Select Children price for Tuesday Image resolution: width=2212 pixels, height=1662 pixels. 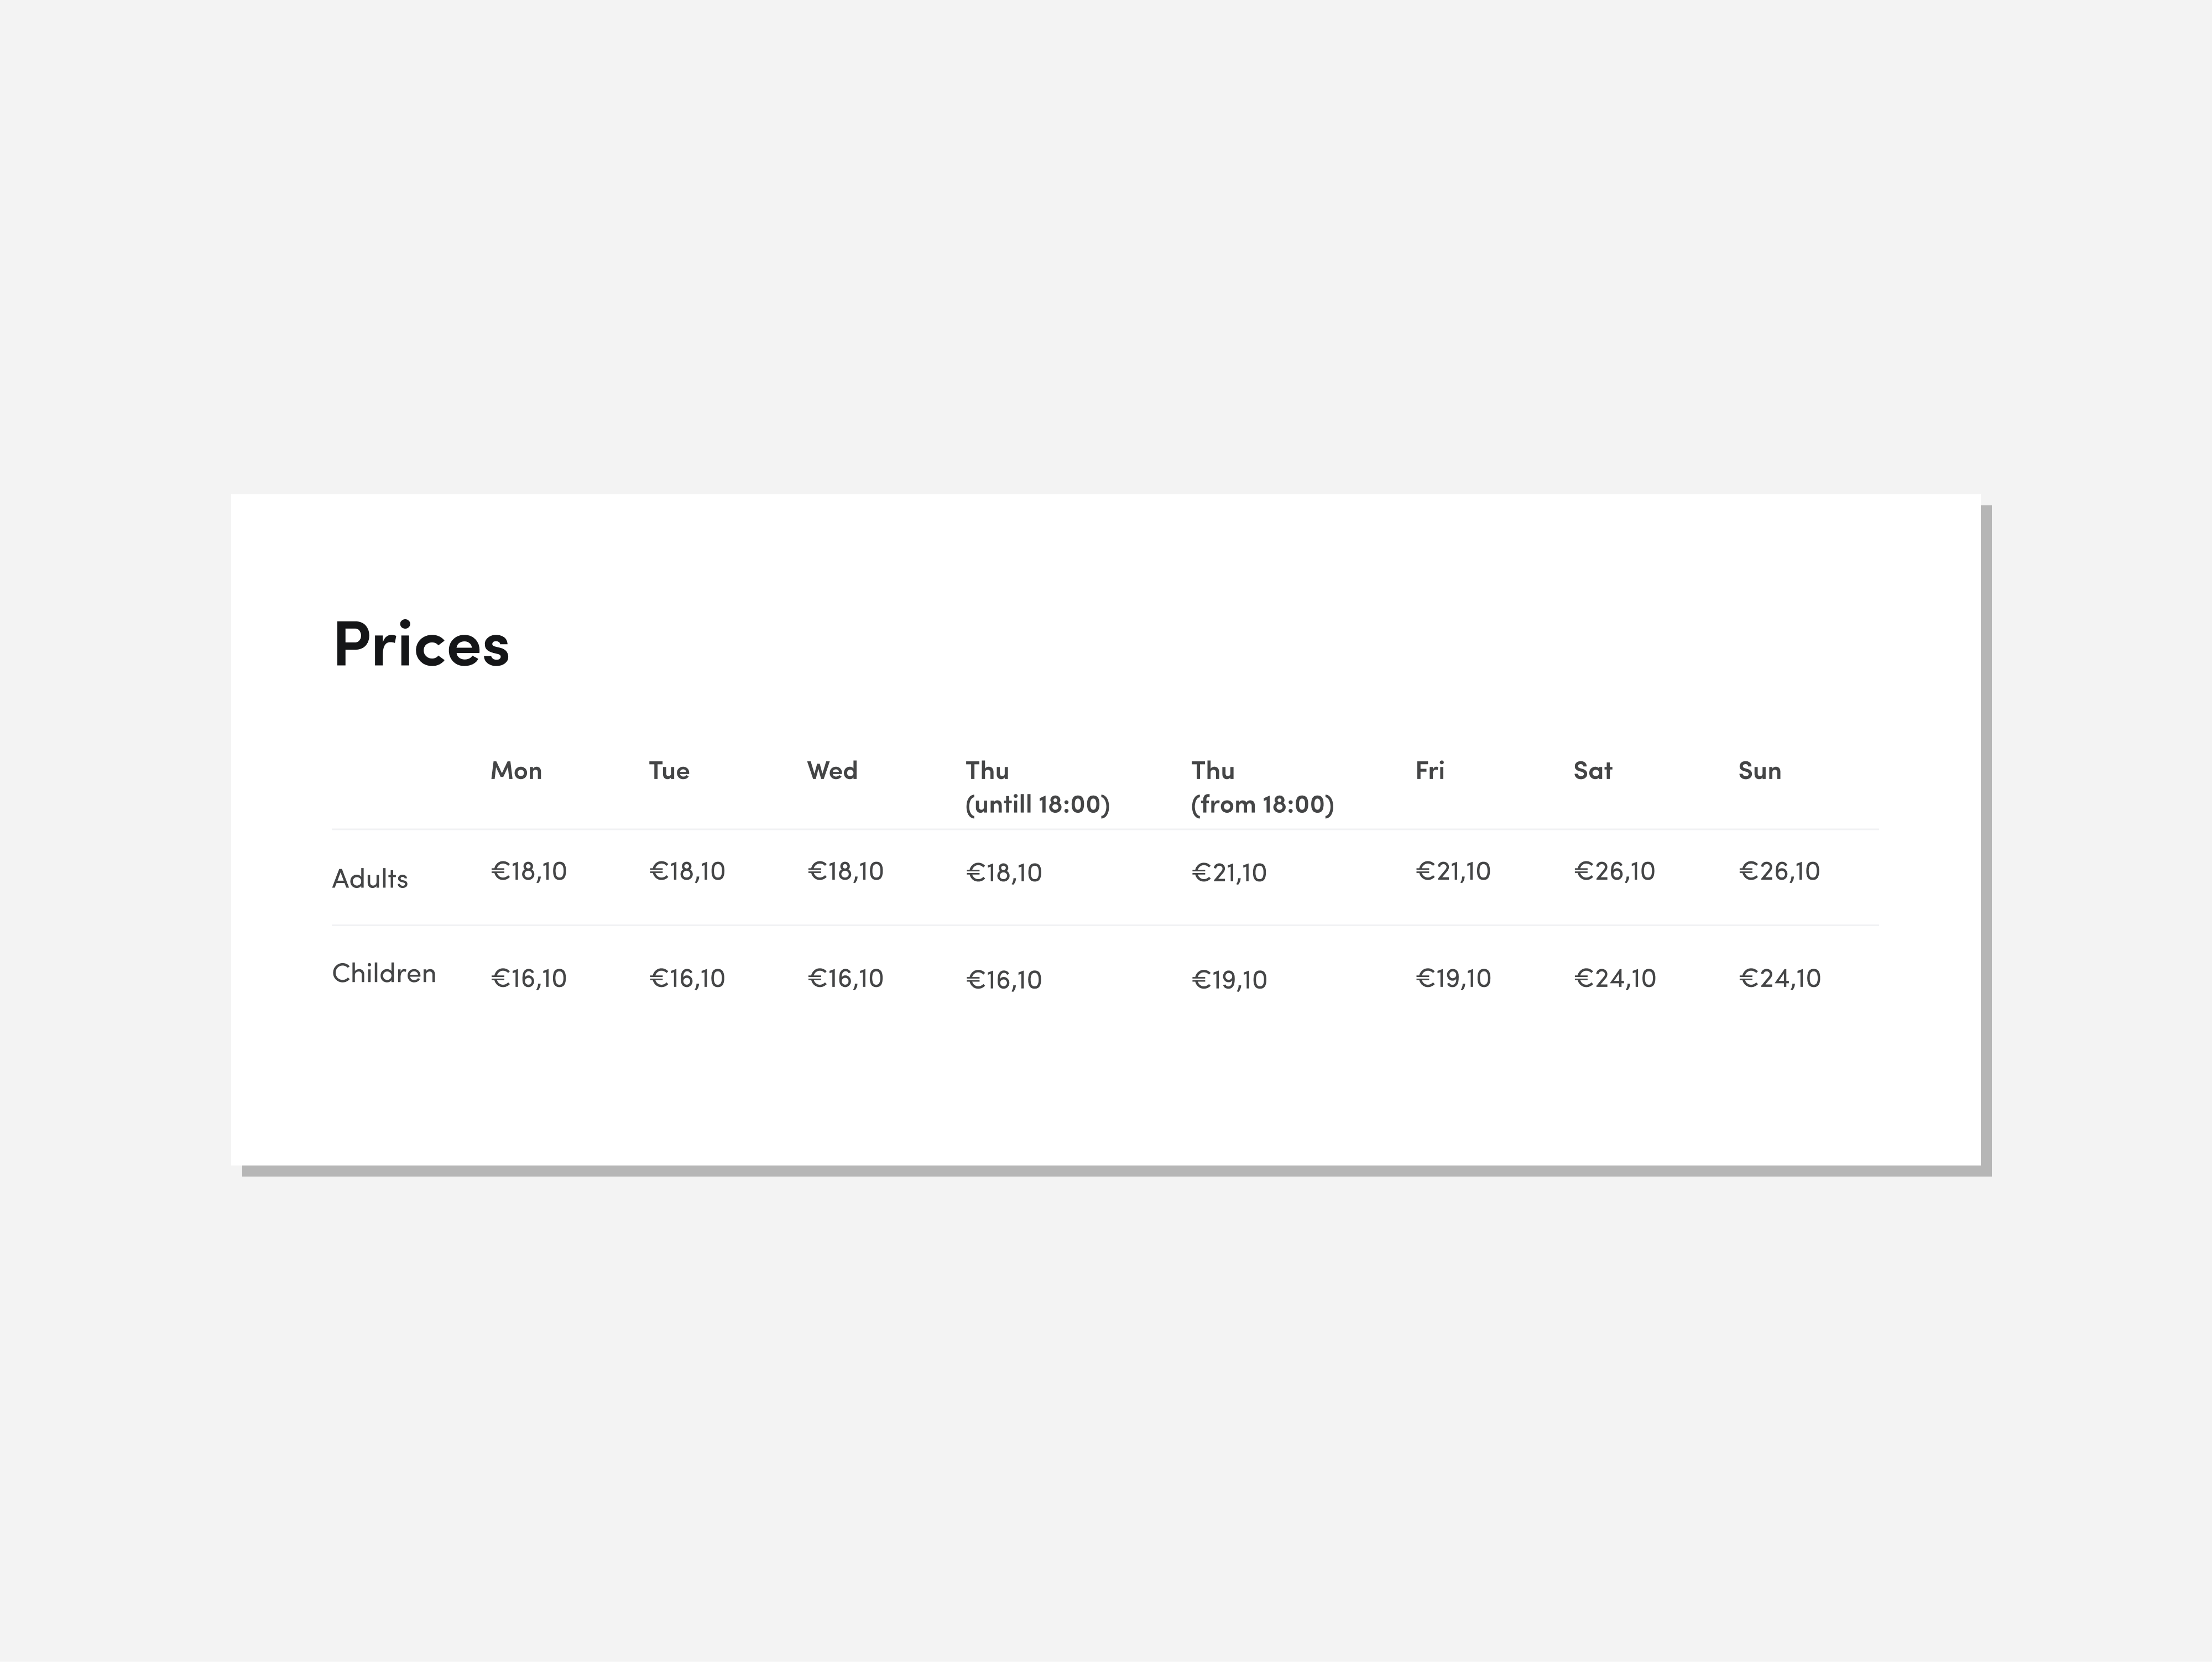click(x=687, y=978)
